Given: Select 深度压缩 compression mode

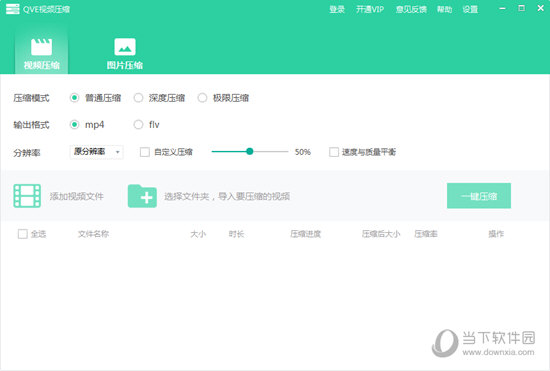Looking at the screenshot, I should (139, 98).
